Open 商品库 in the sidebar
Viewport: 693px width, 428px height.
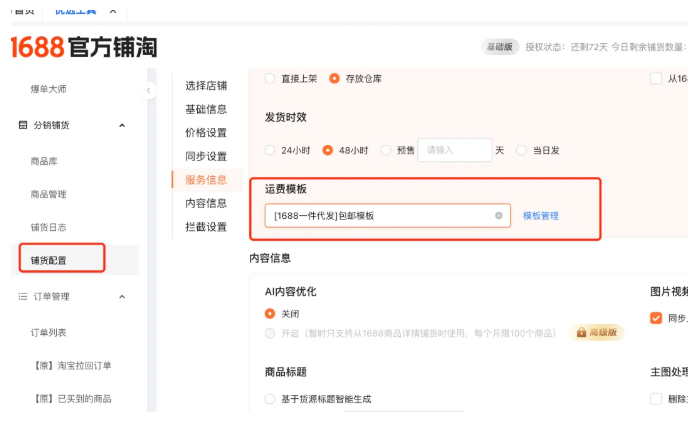coord(44,161)
